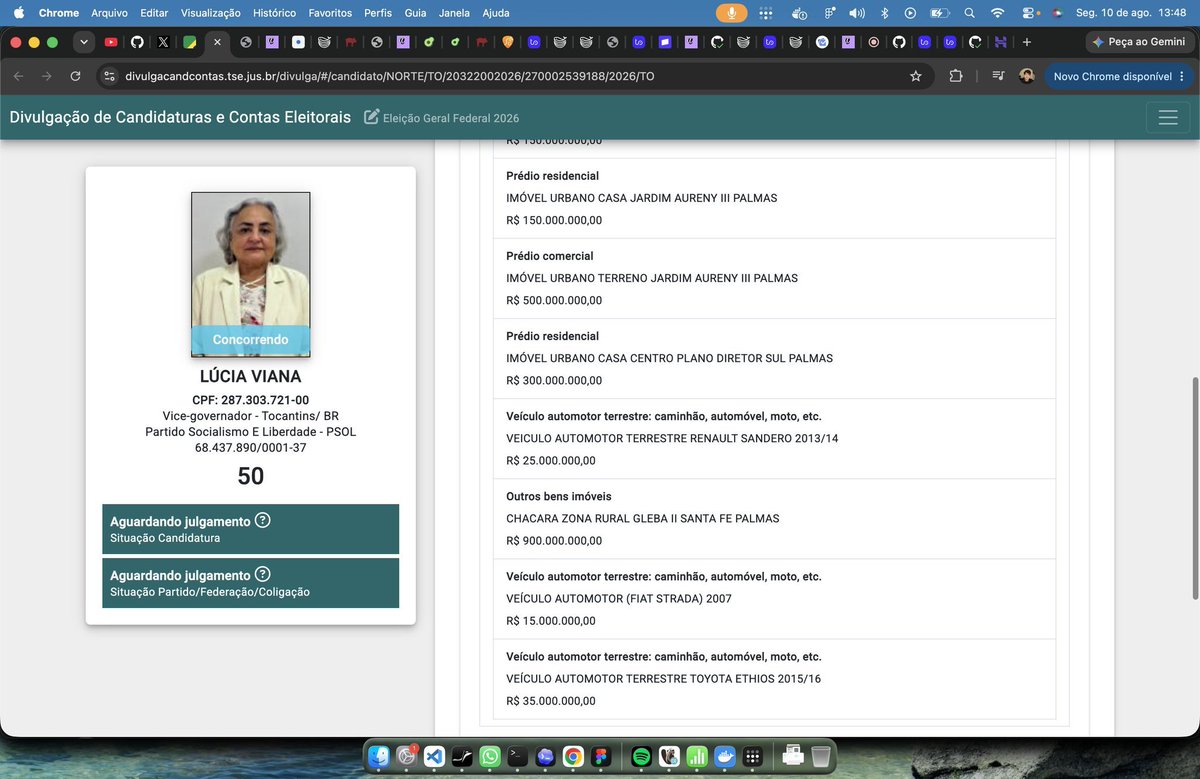Open Bluetooth menu bar icon

884,13
